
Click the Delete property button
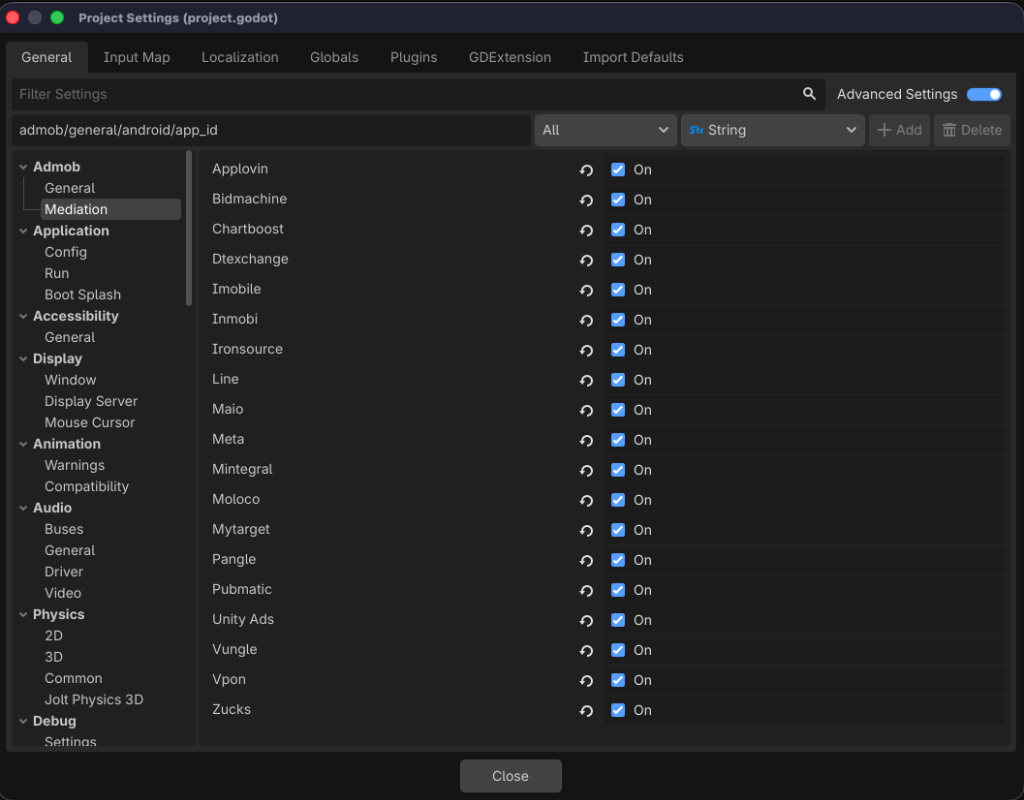[x=972, y=130]
